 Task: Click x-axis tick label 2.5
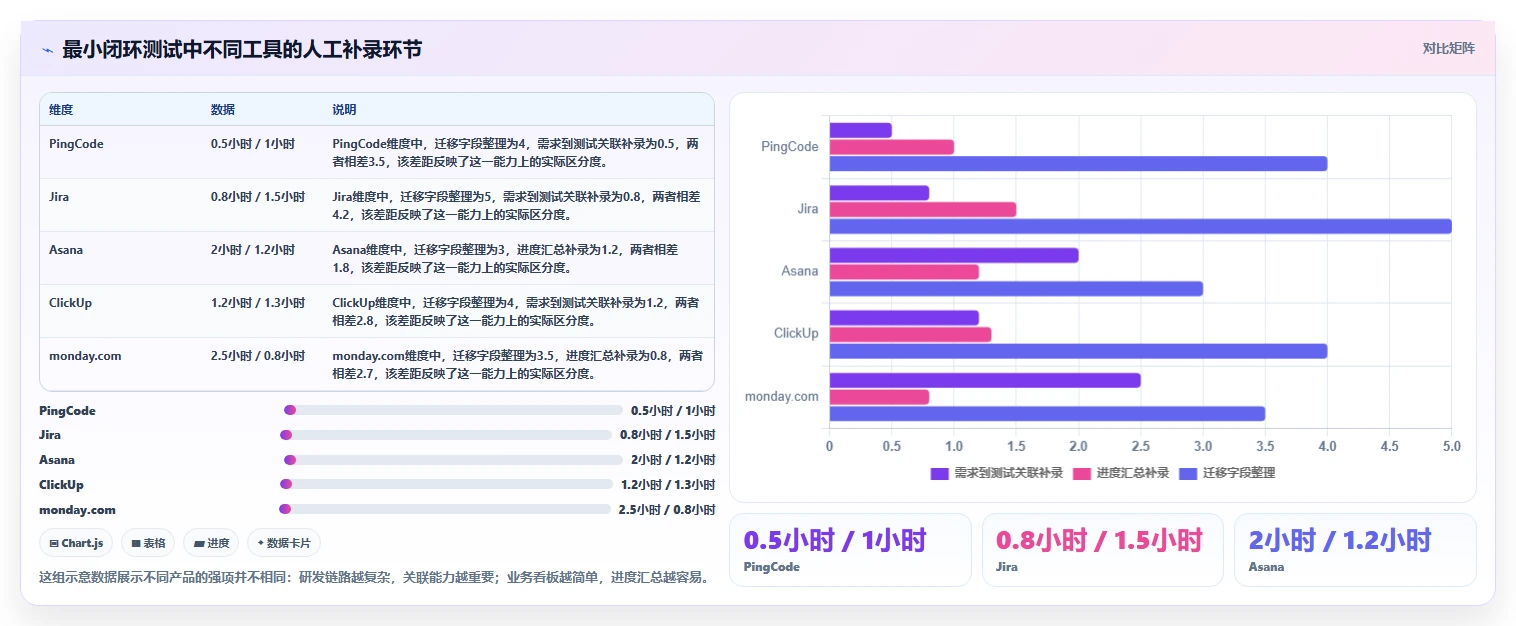[1140, 446]
